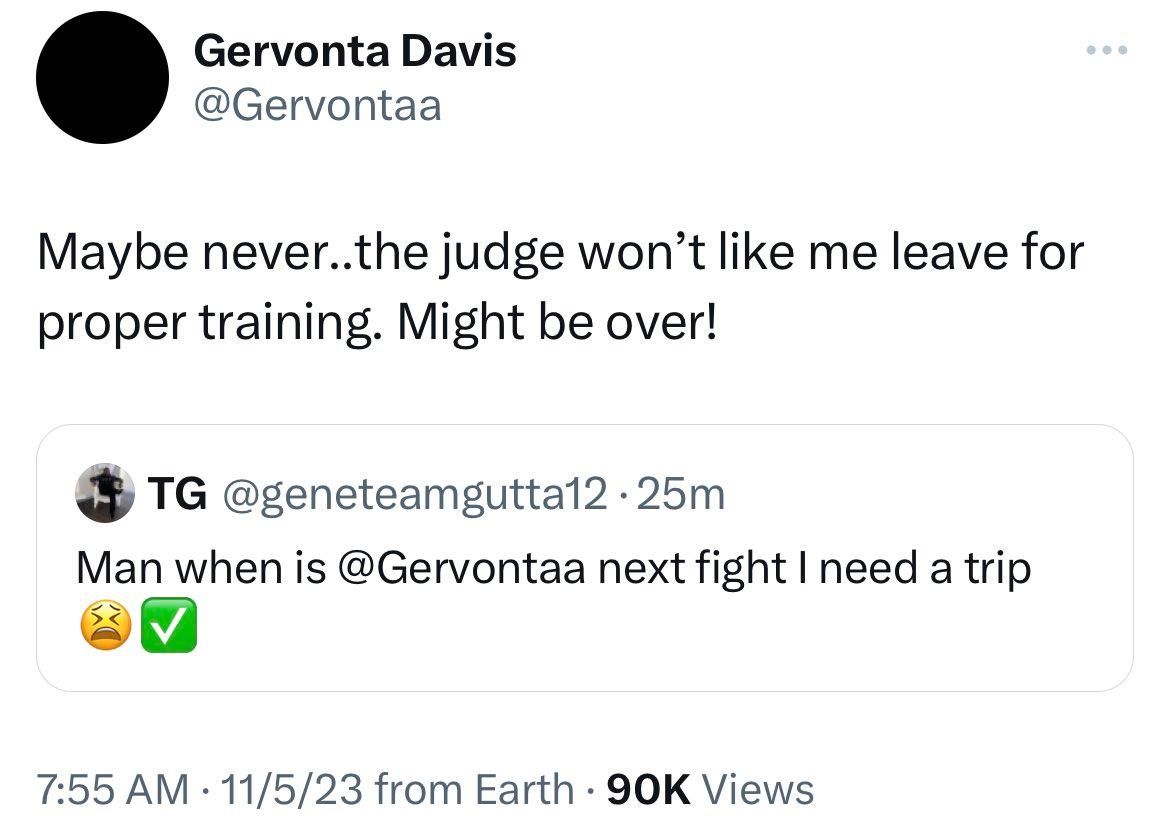The image size is (1170, 838).
Task: Click the "Might be over!" sentence
Action: click(x=558, y=325)
